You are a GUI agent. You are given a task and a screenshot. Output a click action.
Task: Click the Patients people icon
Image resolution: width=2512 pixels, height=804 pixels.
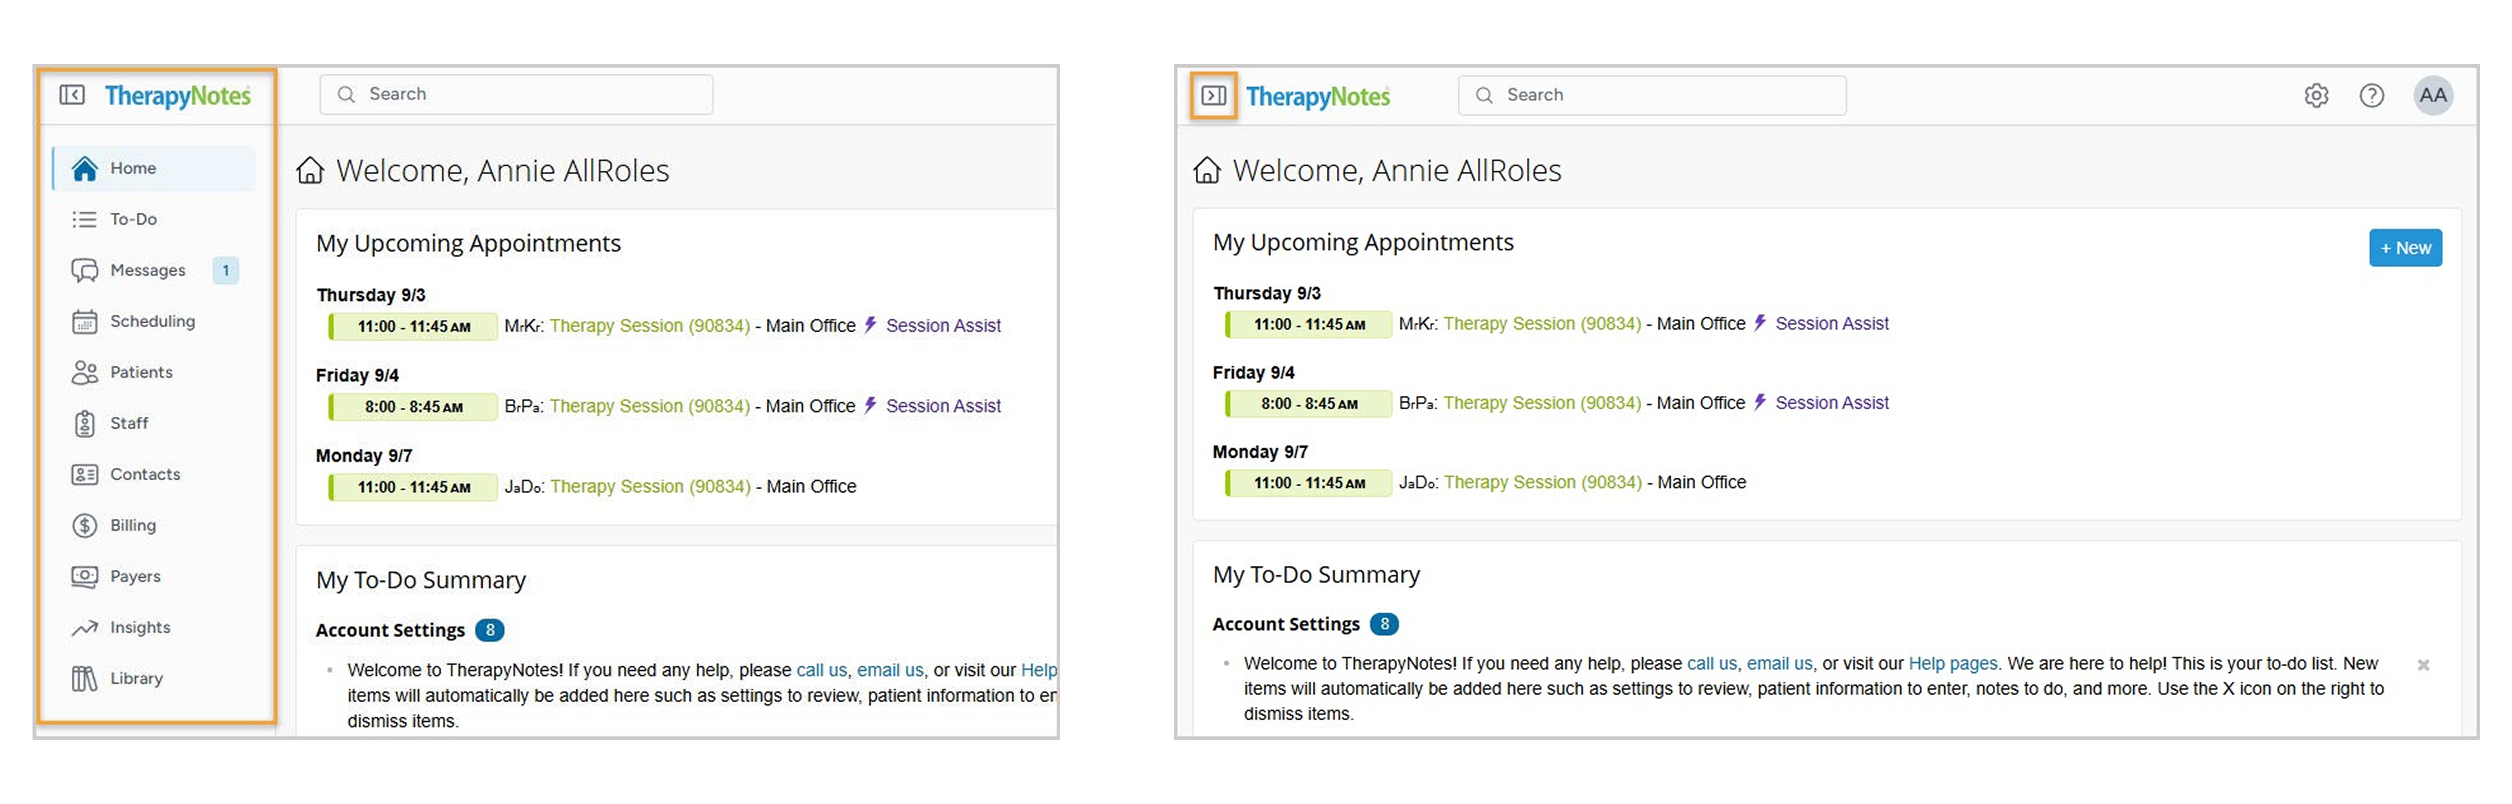coord(85,372)
